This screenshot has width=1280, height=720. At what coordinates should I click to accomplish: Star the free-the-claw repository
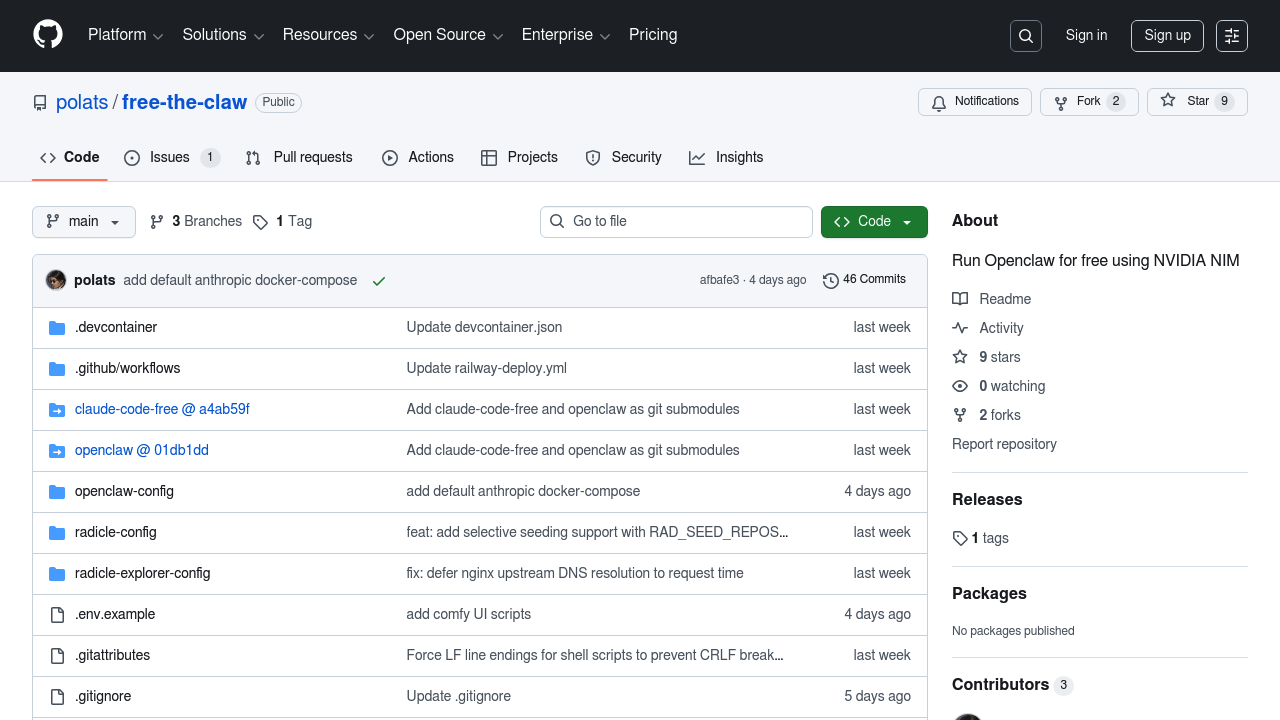click(1197, 102)
